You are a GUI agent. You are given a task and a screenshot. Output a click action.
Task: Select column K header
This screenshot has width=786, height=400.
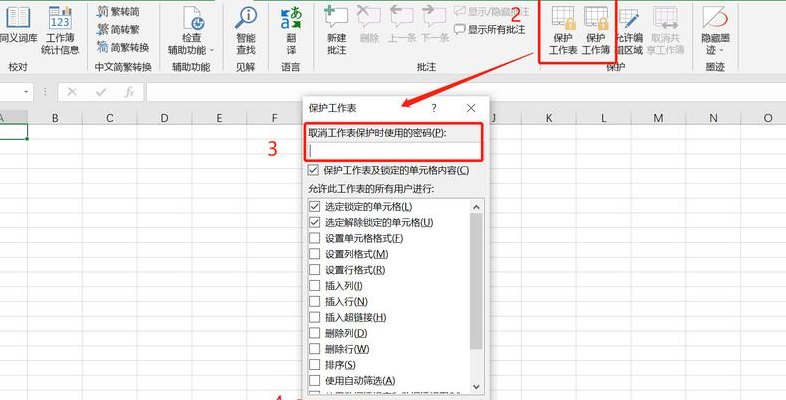click(x=548, y=118)
